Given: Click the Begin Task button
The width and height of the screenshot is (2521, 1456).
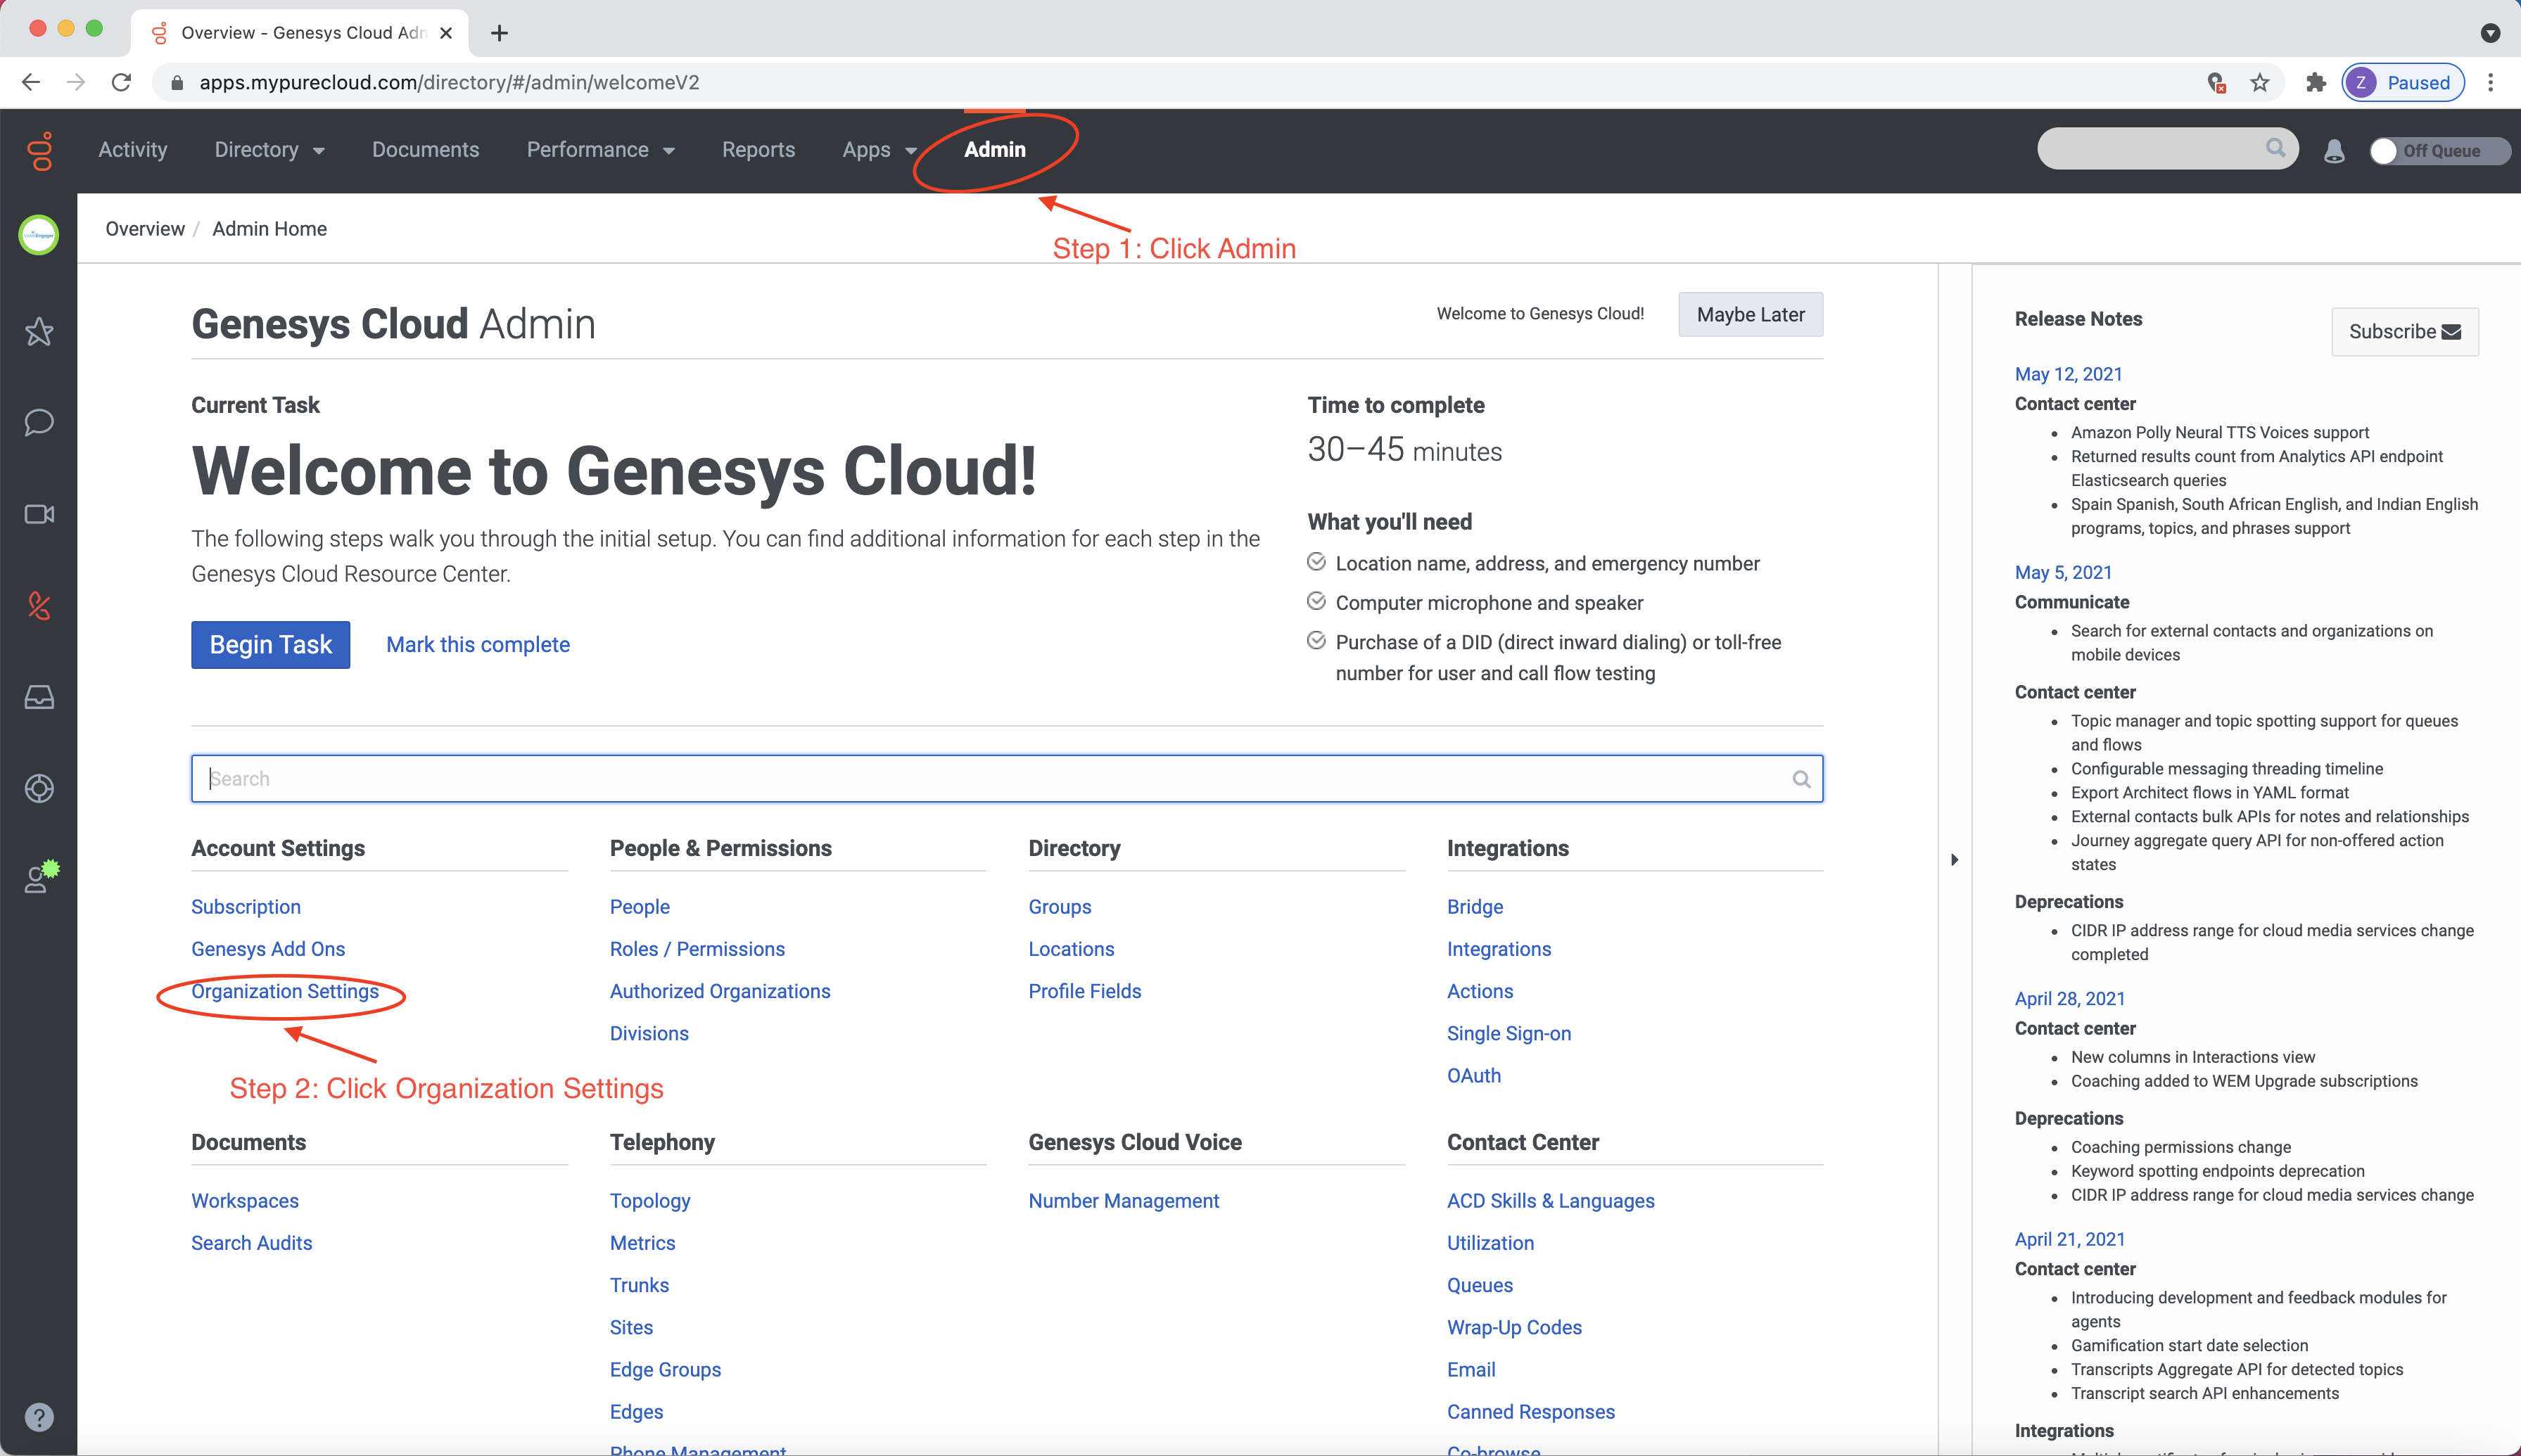Looking at the screenshot, I should pyautogui.click(x=271, y=645).
